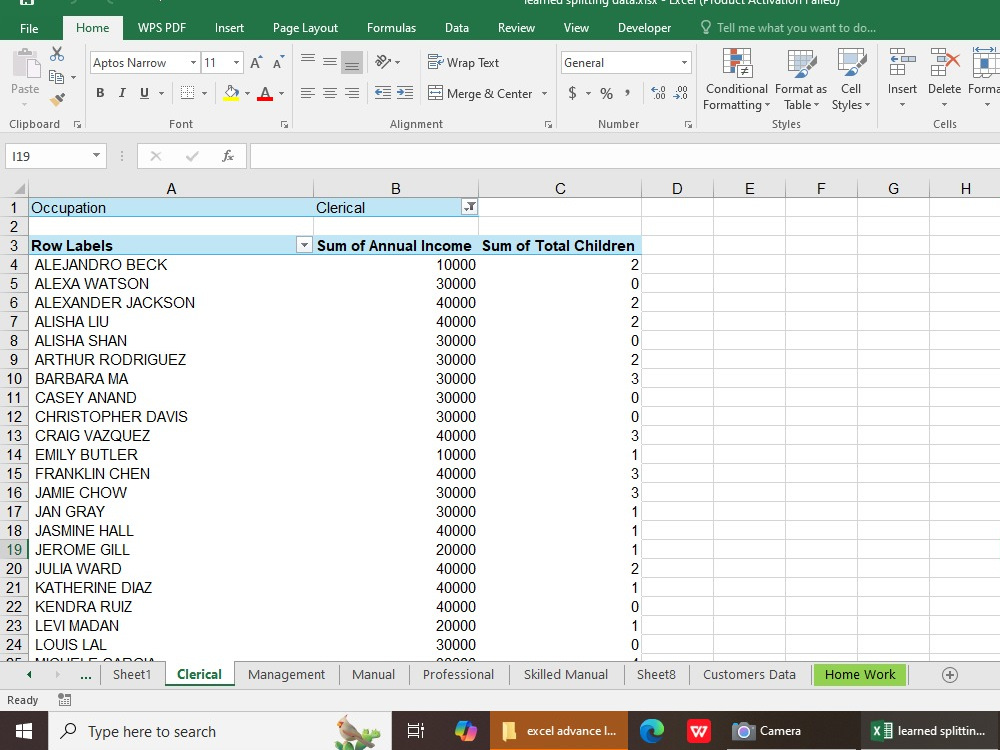Expand the Row Labels filter dropdown
This screenshot has height=750, width=1000.
(304, 245)
